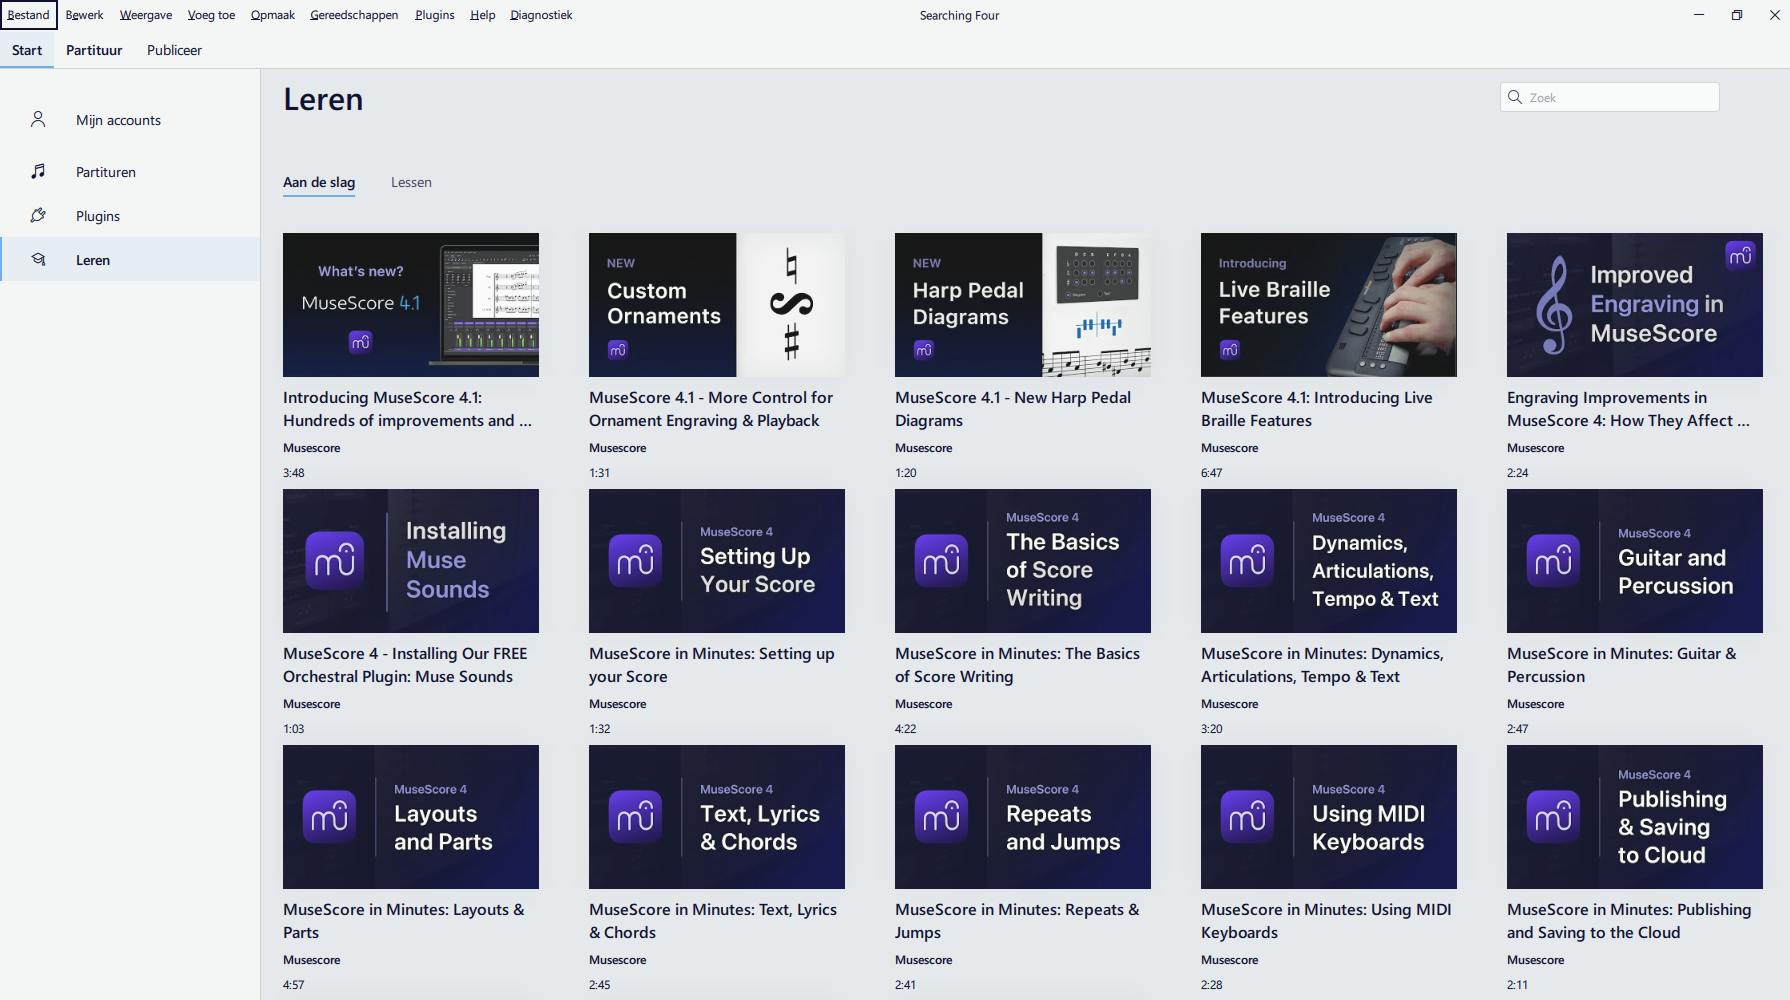Click the Leren graduation cap icon
Viewport: 1790px width, 1000px height.
tap(38, 260)
